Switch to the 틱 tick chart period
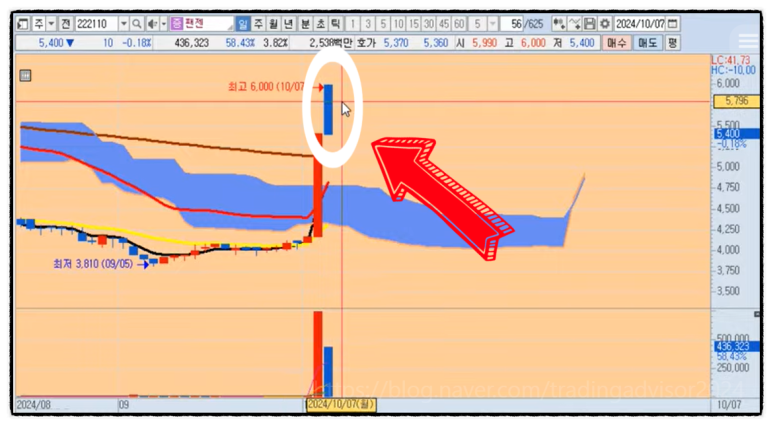773x426 pixels. tap(336, 24)
